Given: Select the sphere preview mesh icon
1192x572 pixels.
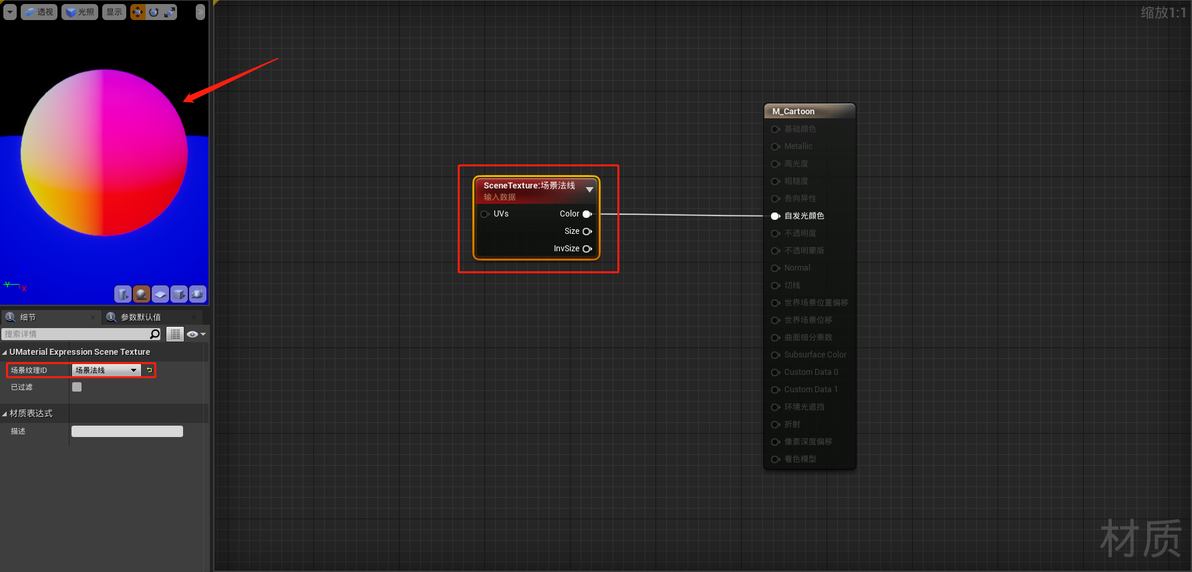Looking at the screenshot, I should [141, 294].
